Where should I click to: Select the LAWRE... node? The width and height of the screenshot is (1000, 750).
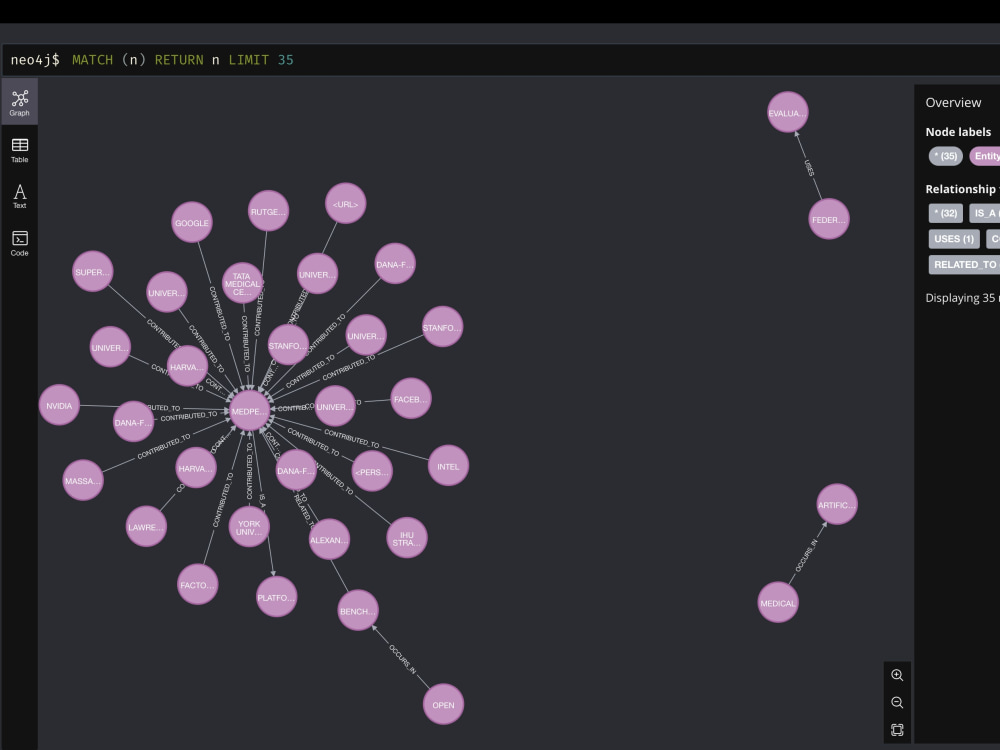[146, 527]
